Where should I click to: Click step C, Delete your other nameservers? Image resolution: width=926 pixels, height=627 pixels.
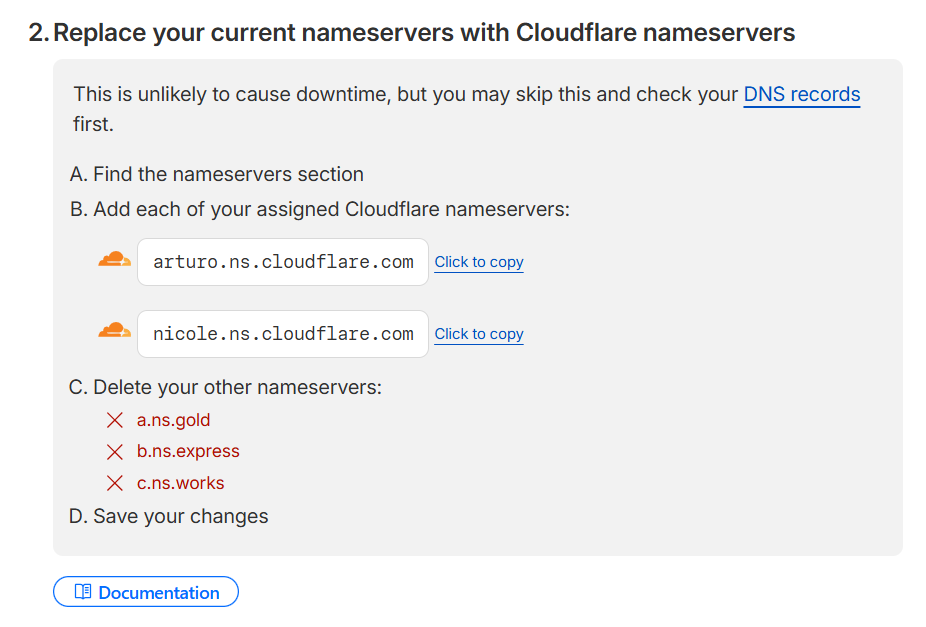pos(226,387)
